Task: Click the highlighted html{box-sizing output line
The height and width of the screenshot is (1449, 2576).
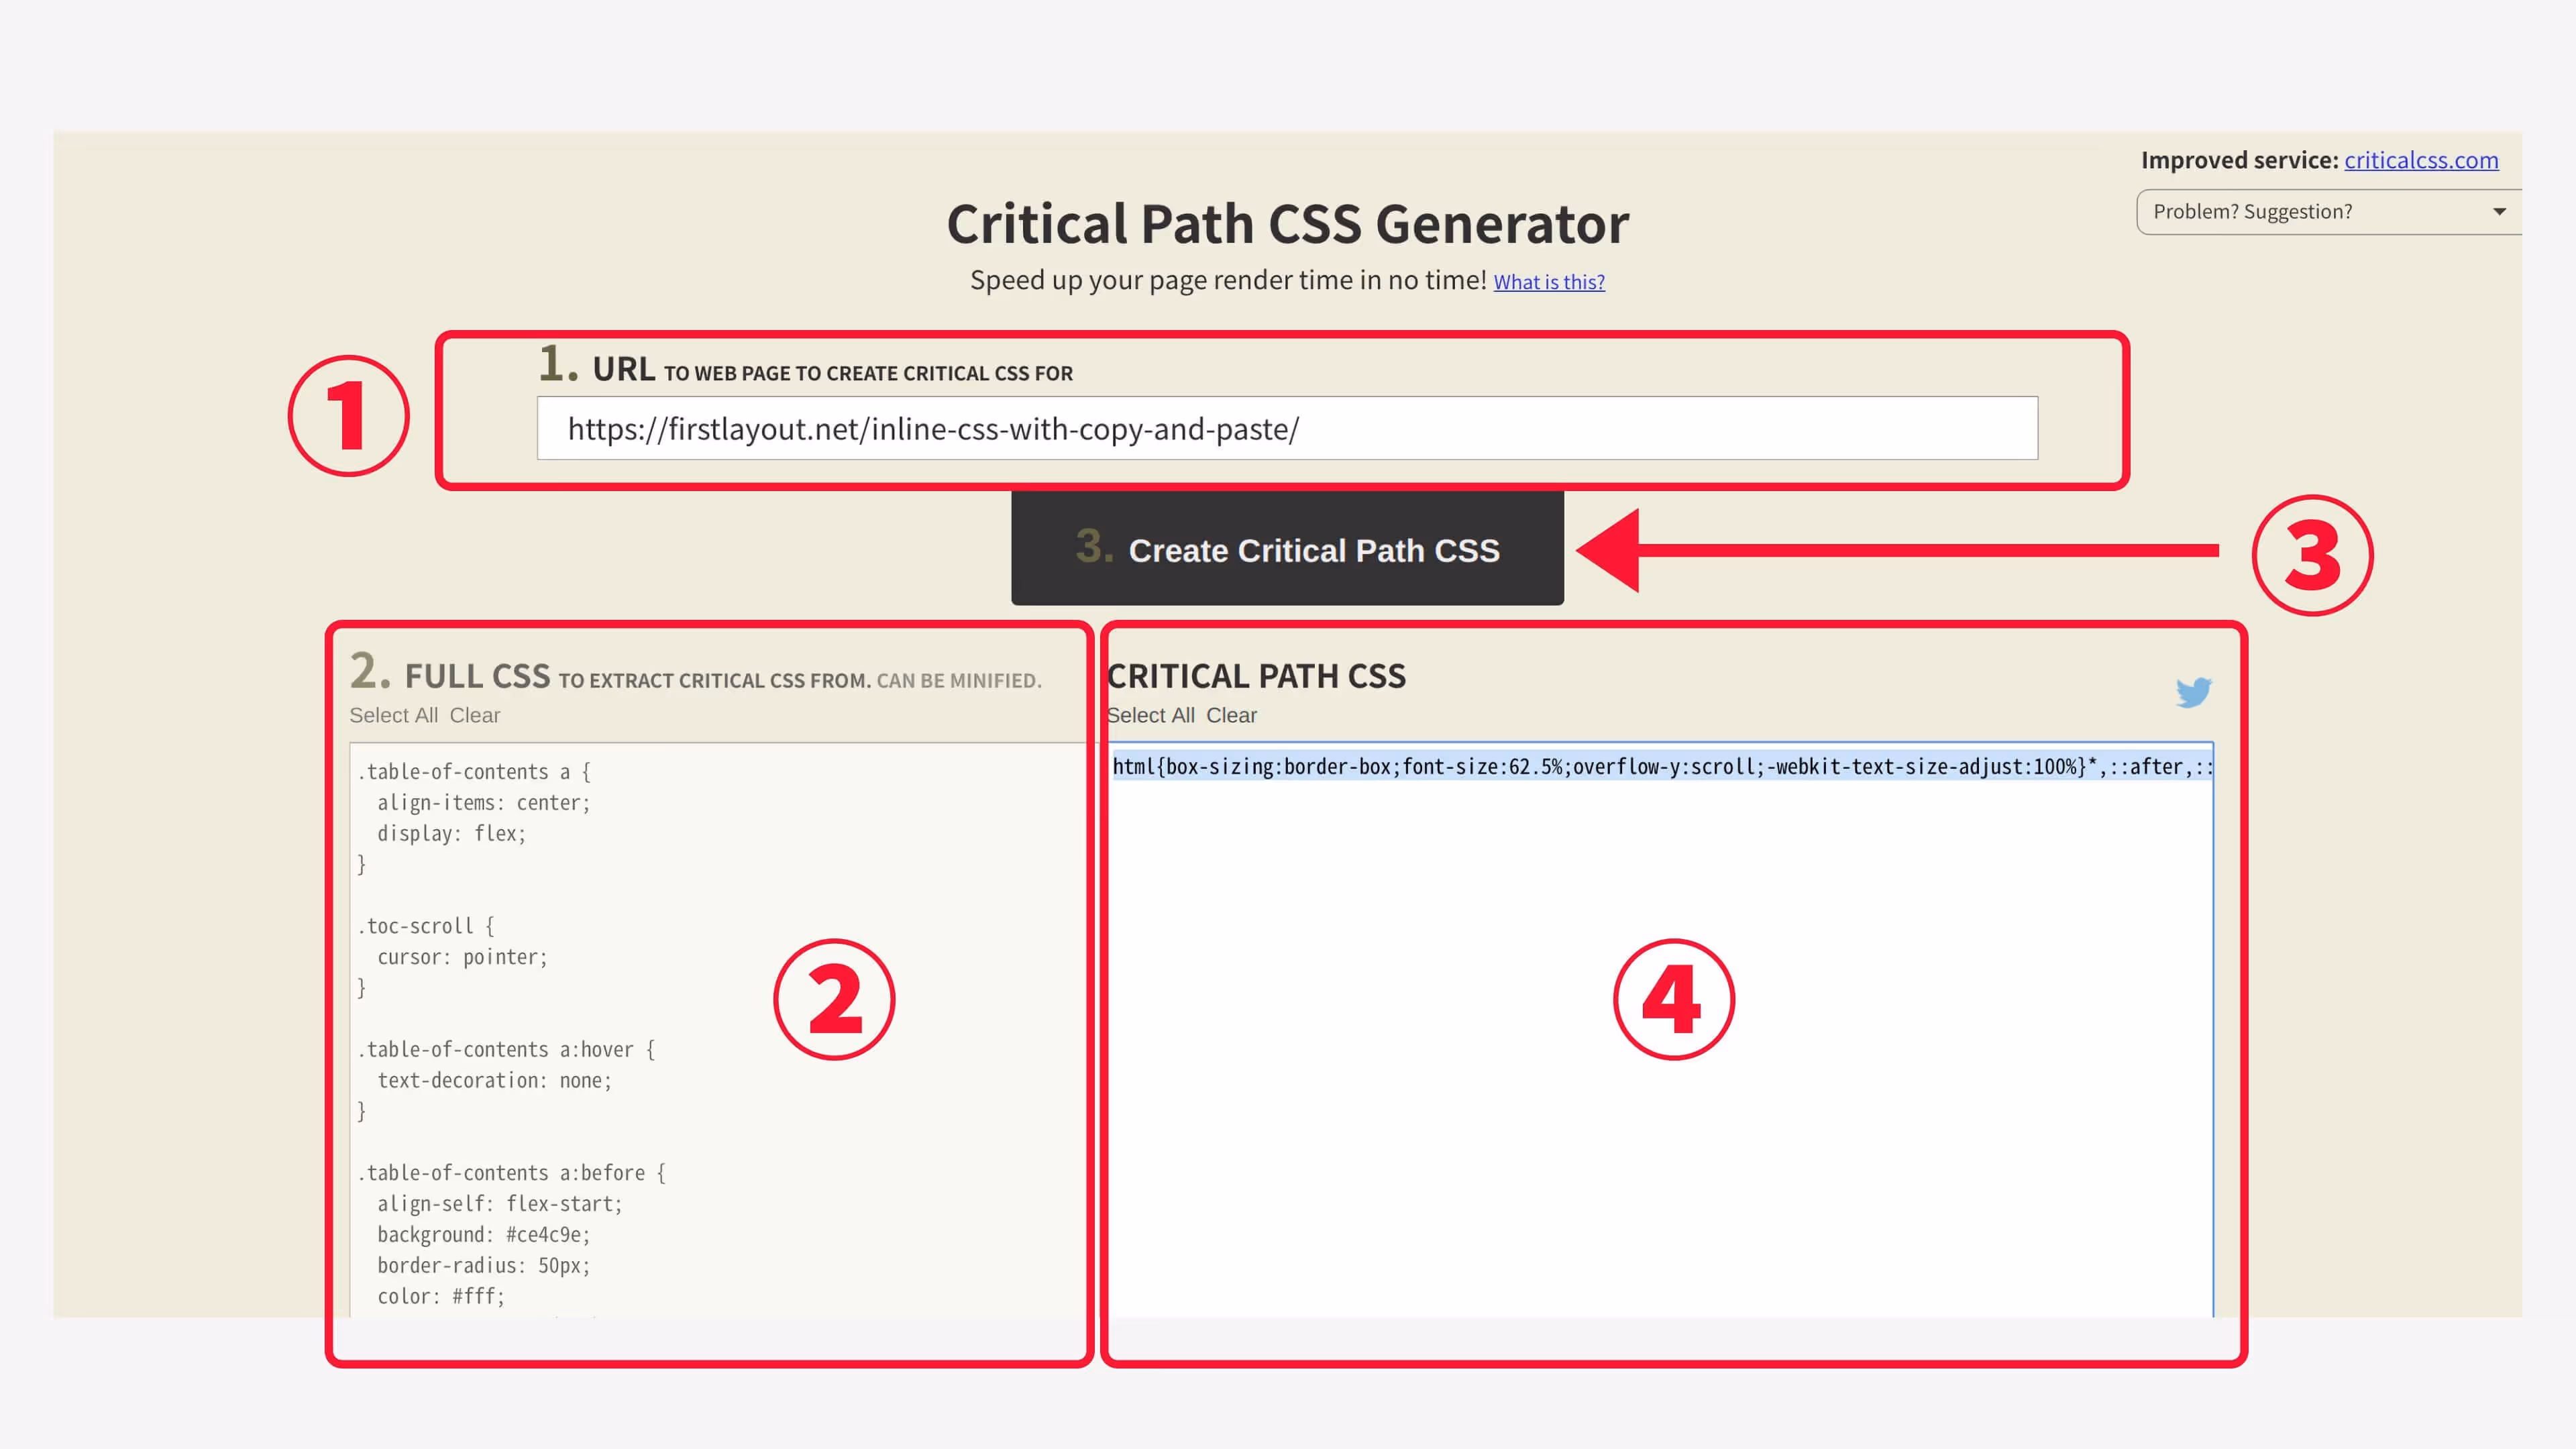Action: (1660, 767)
